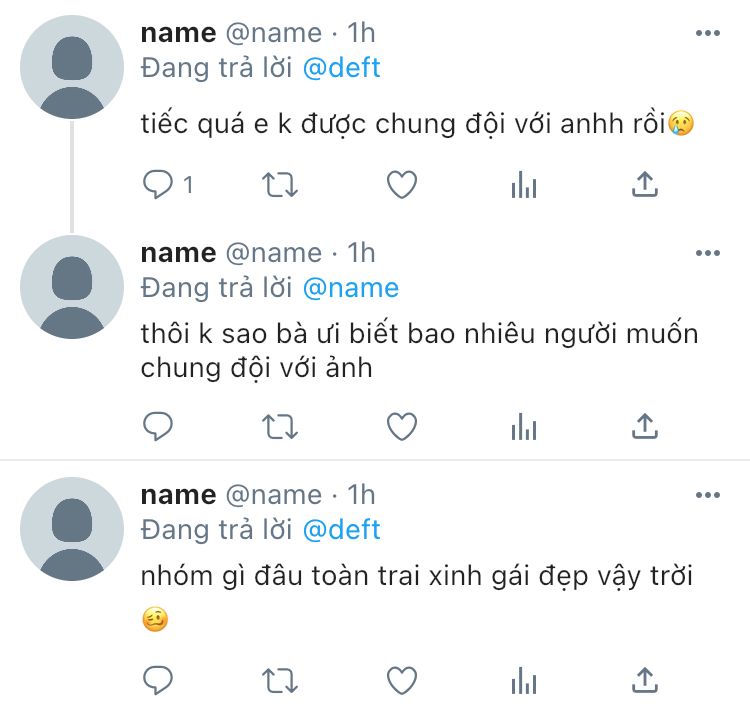Open more options on the 'nhóm gì đâu' tweet
The height and width of the screenshot is (708, 750).
[707, 495]
